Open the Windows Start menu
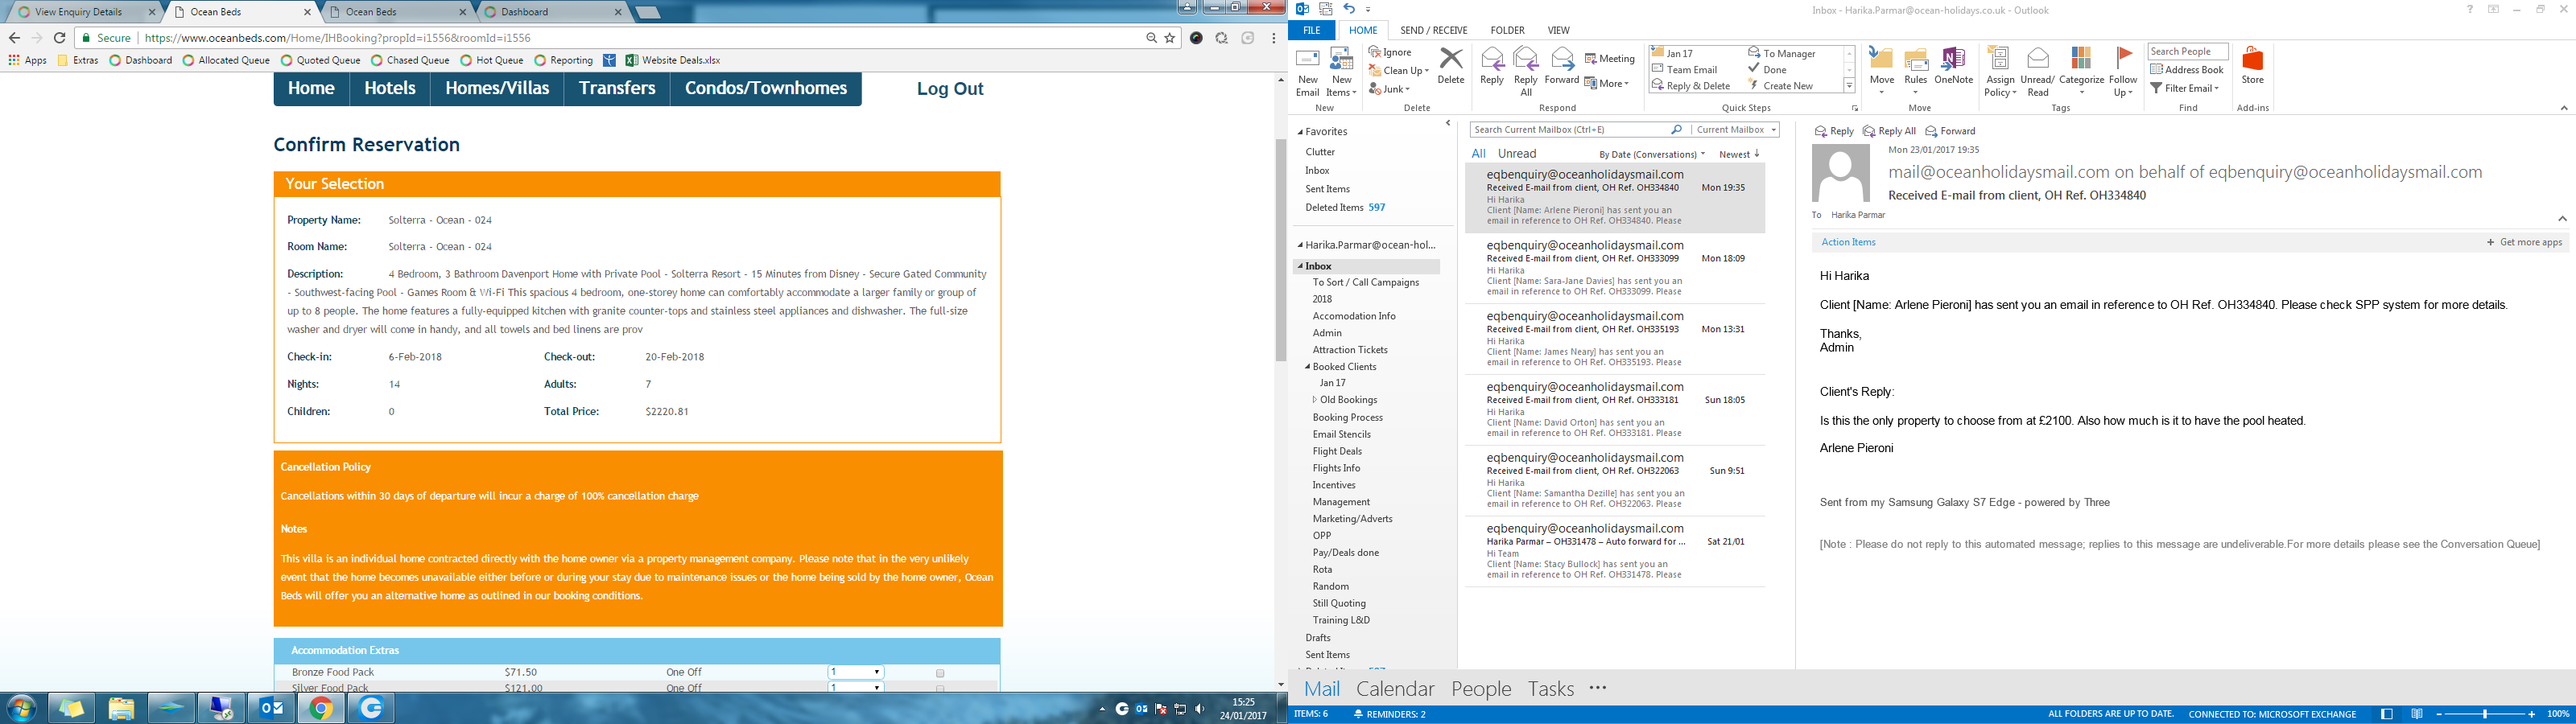The width and height of the screenshot is (2576, 724). coord(21,708)
